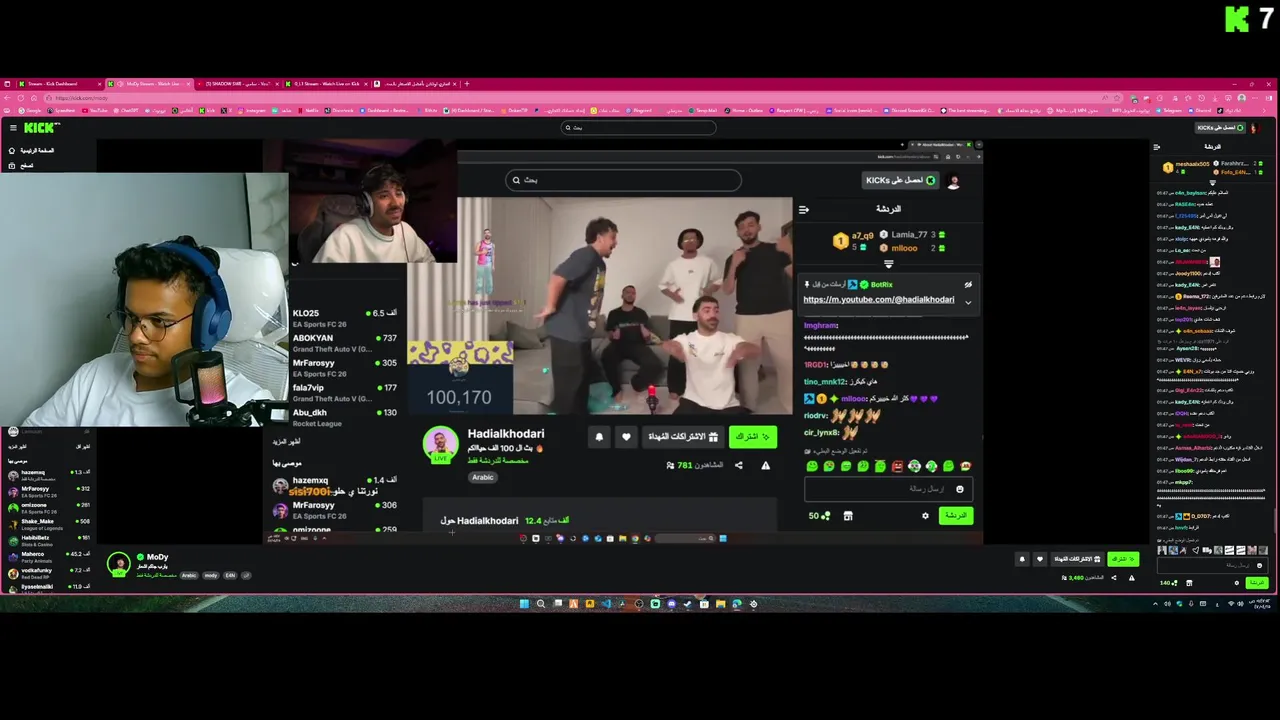Open the Netflix bookmark in bookmarks bar

point(310,110)
